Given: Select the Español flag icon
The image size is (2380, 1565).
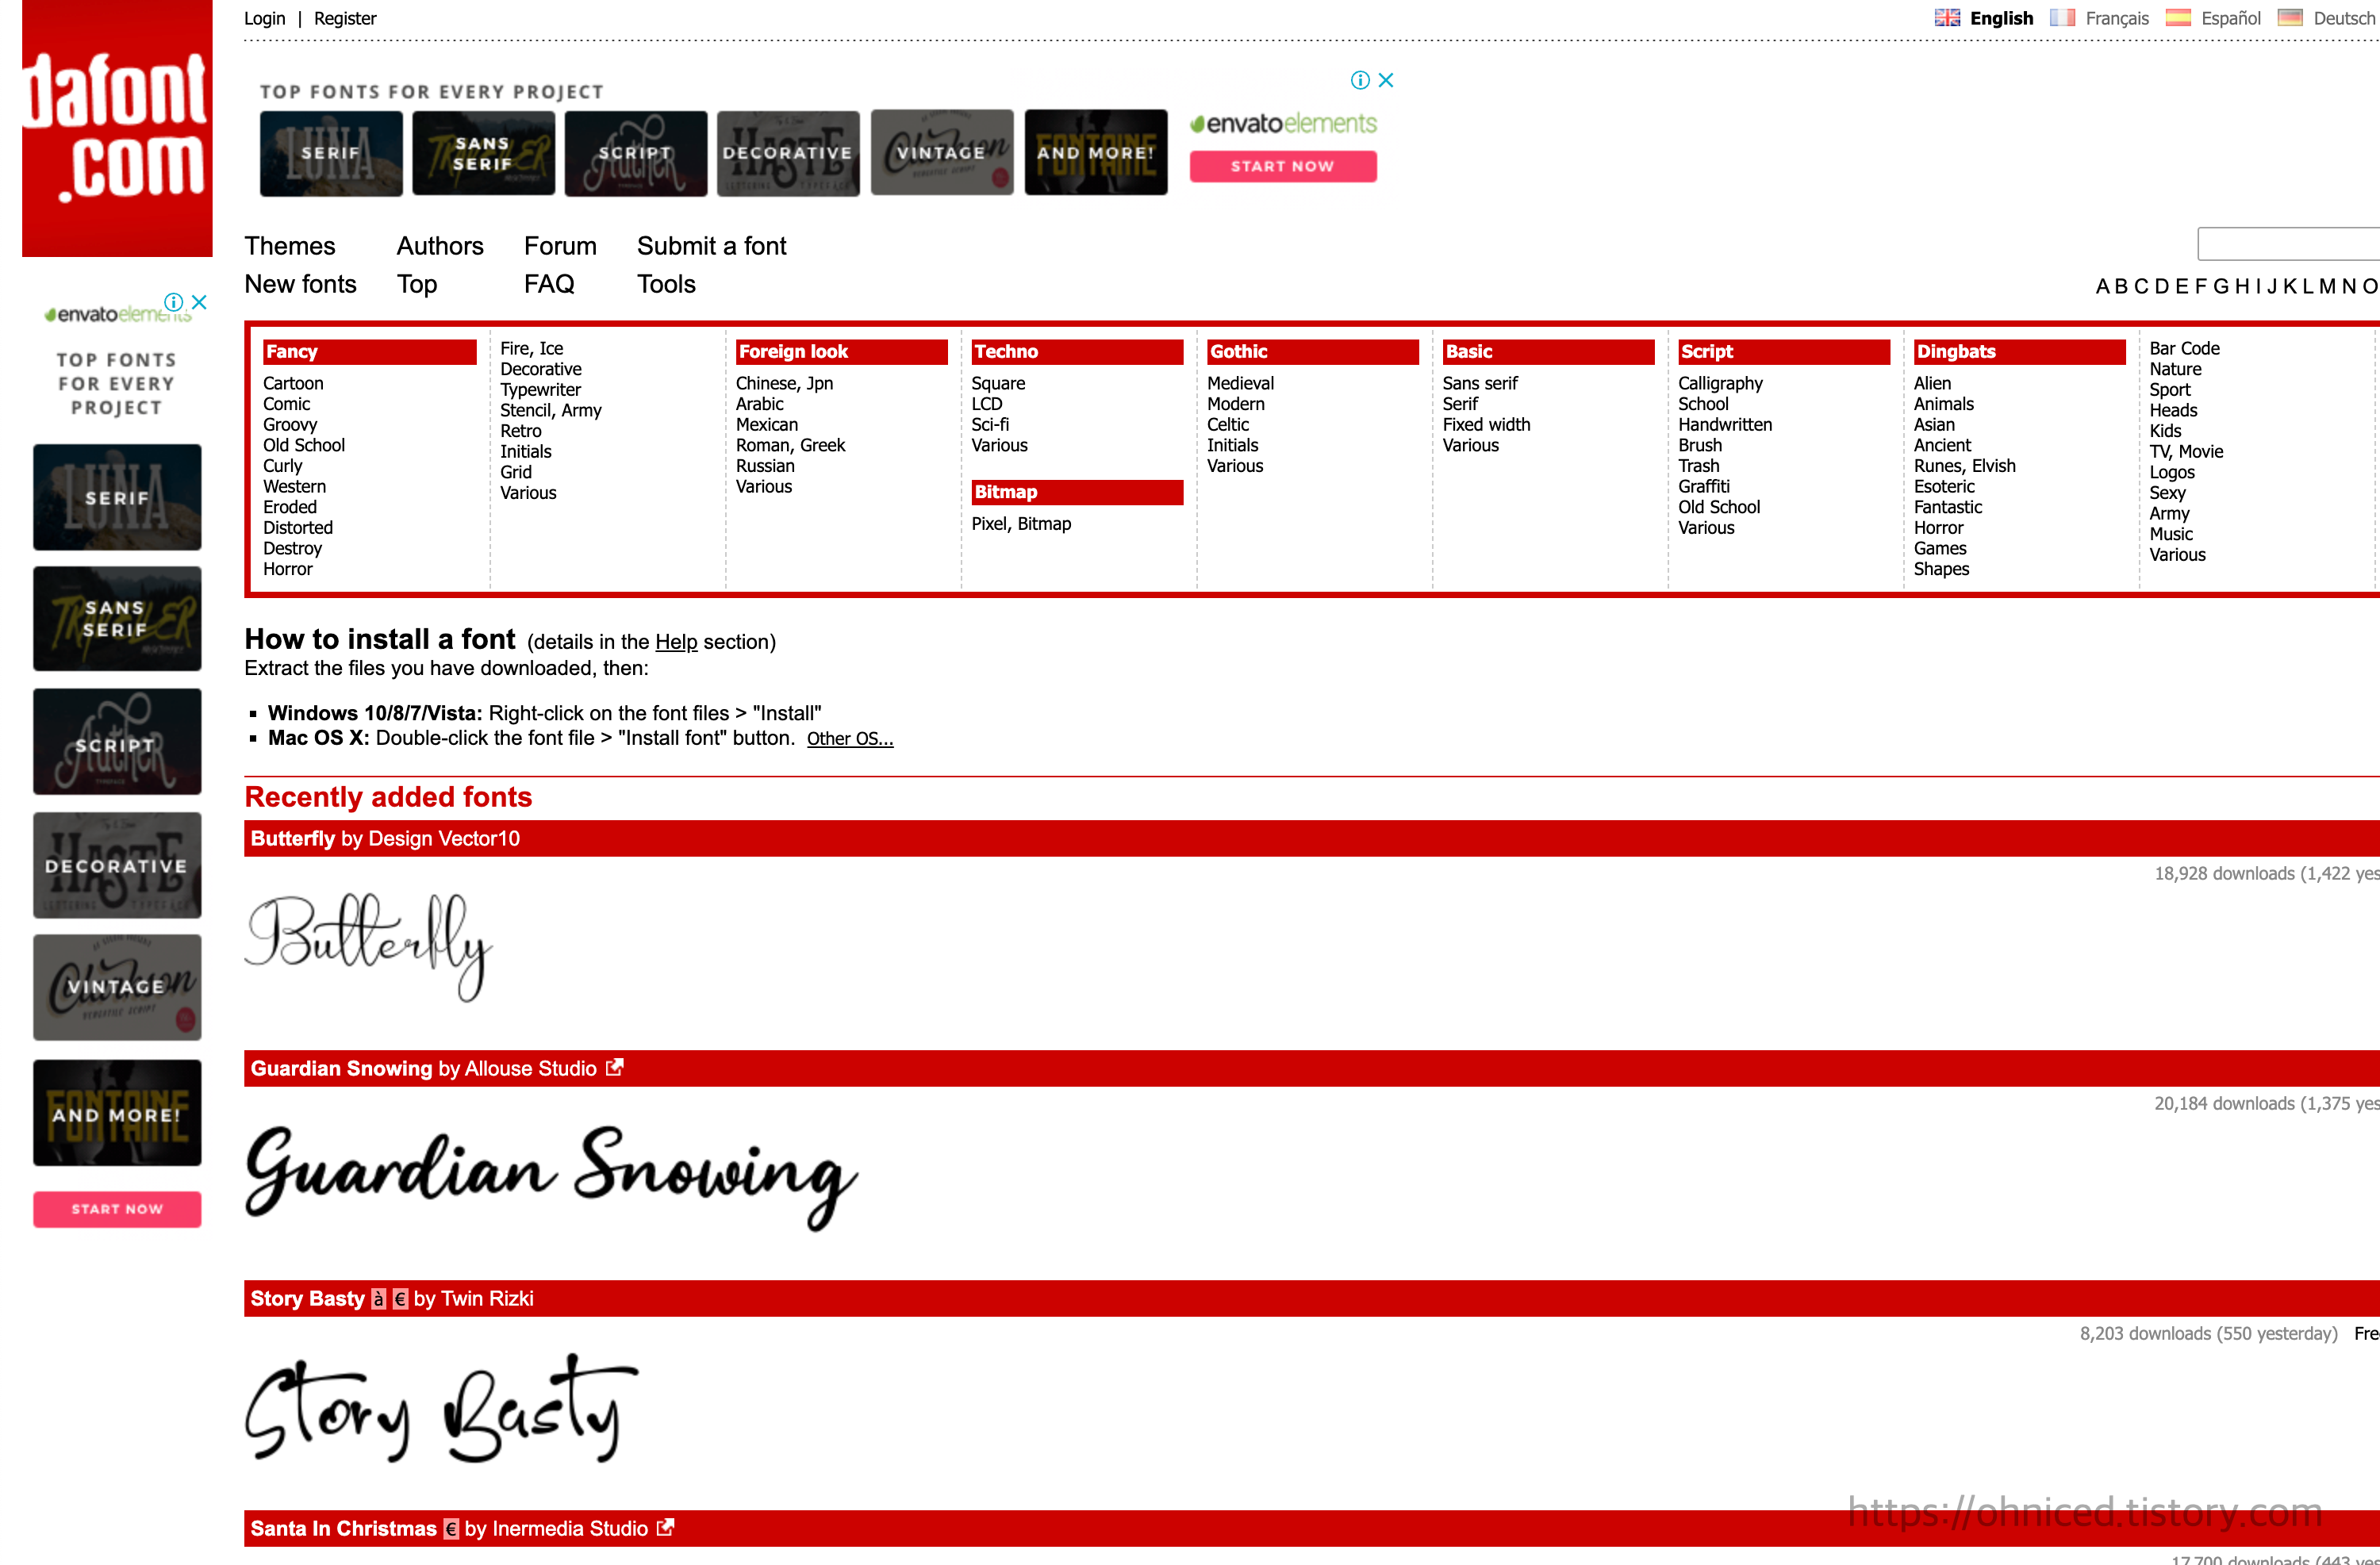Looking at the screenshot, I should coord(2178,18).
